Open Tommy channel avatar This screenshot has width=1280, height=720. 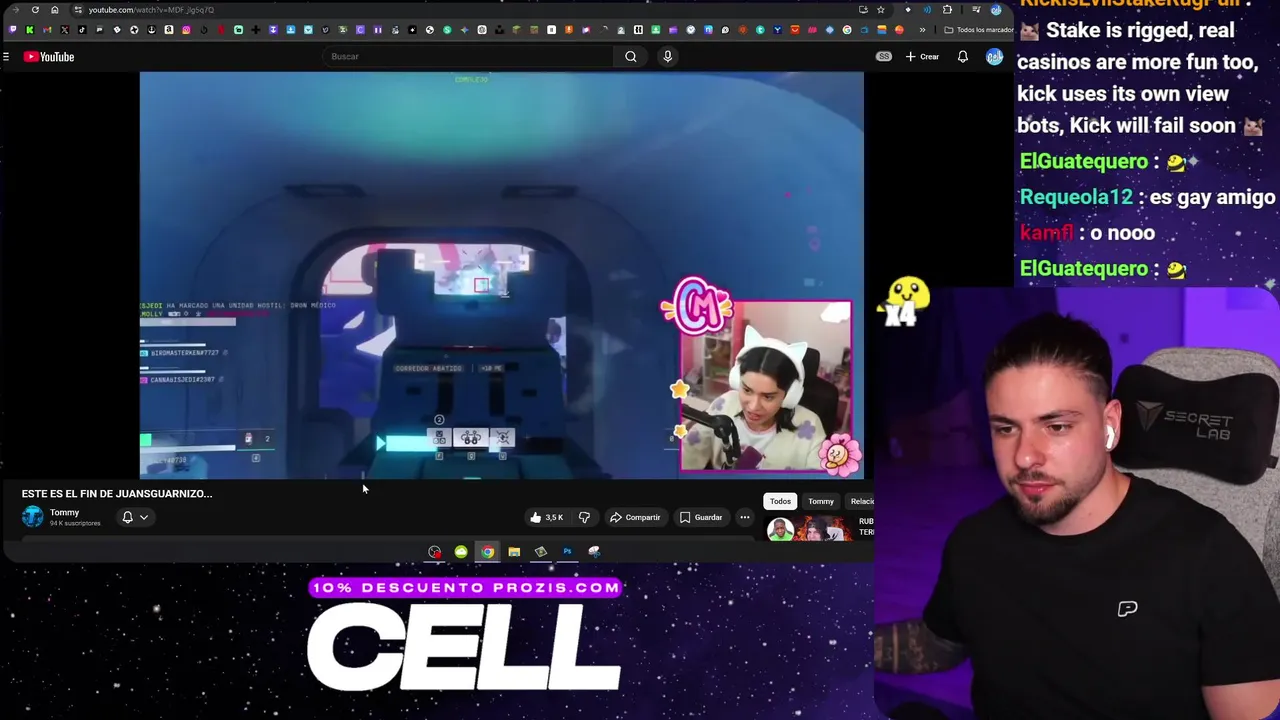[x=33, y=517]
